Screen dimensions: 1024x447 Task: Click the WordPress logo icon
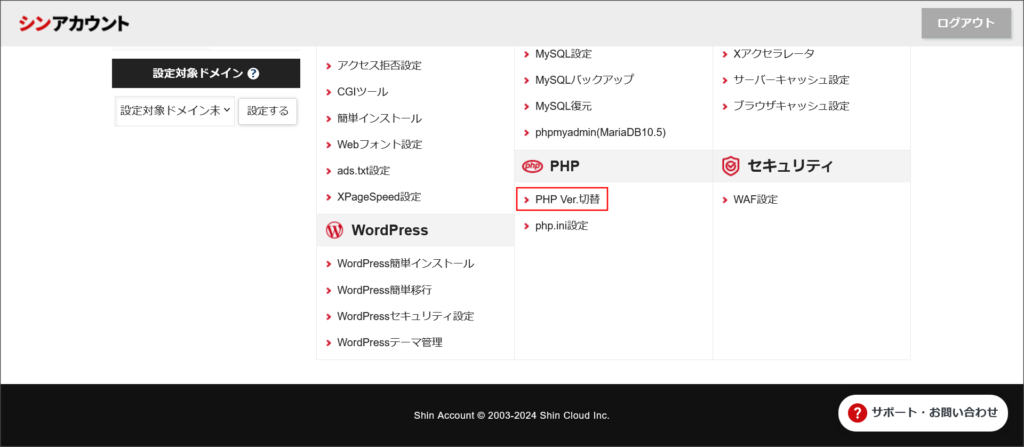334,230
